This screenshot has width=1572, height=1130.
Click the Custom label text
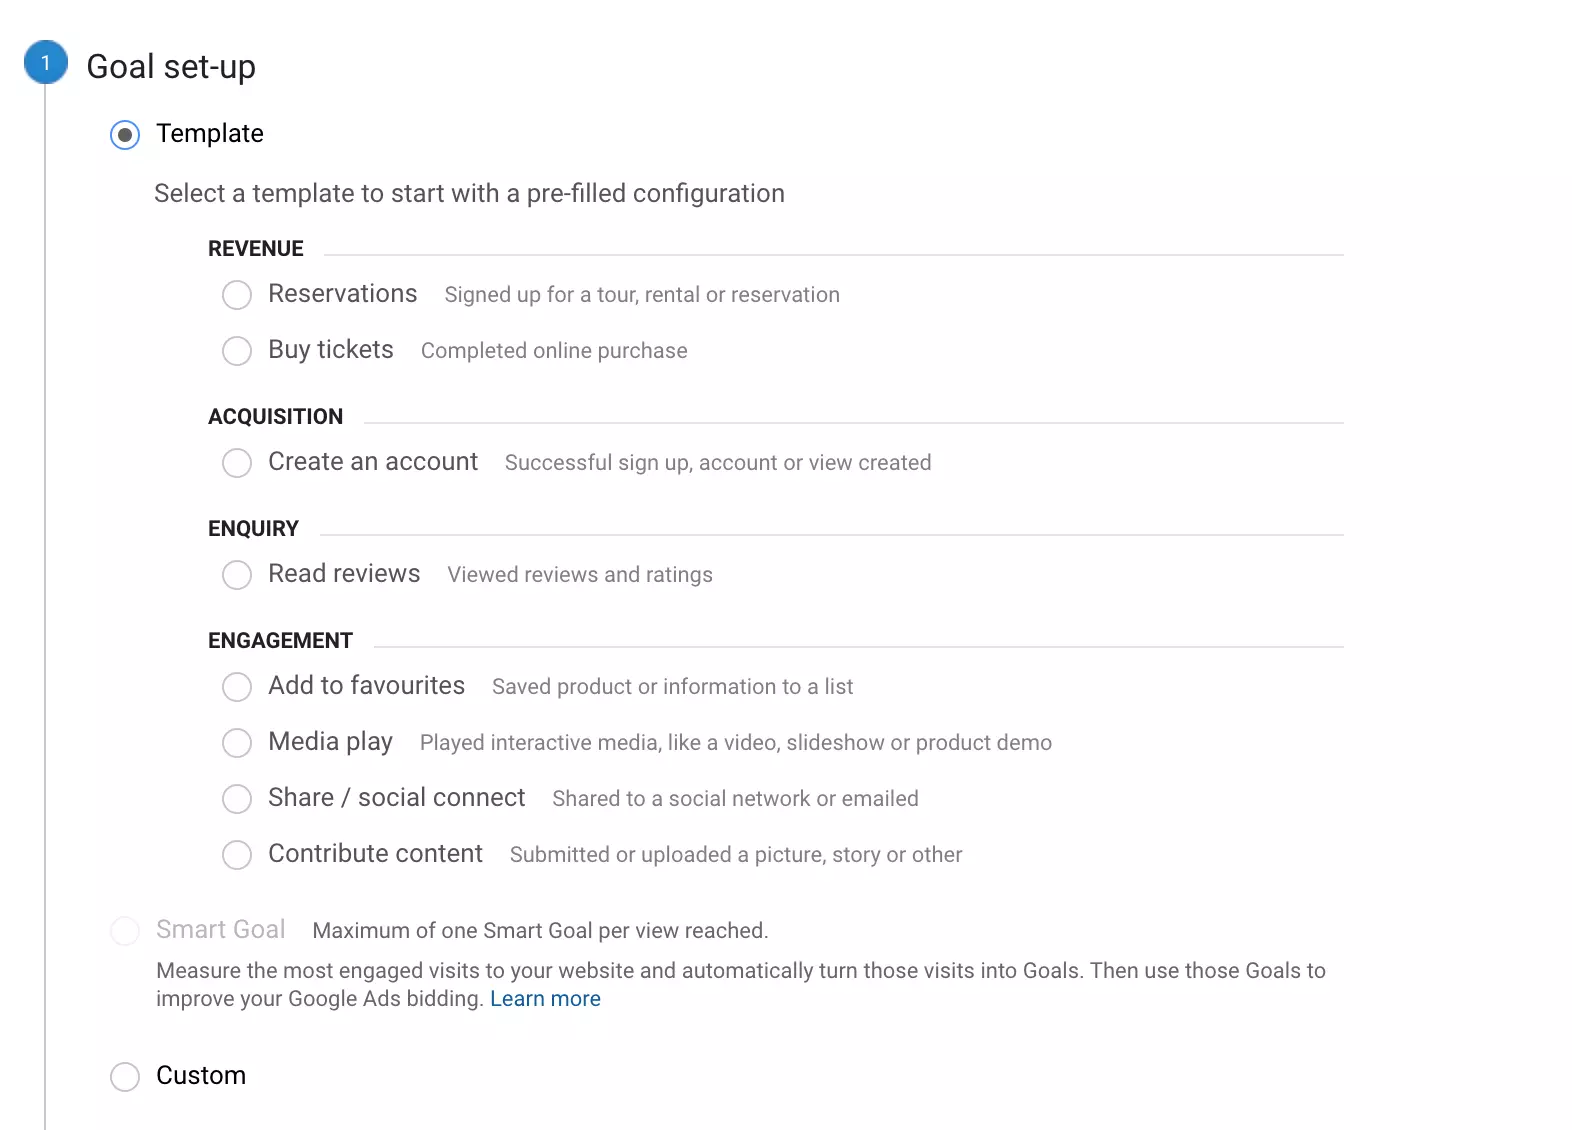tap(201, 1076)
